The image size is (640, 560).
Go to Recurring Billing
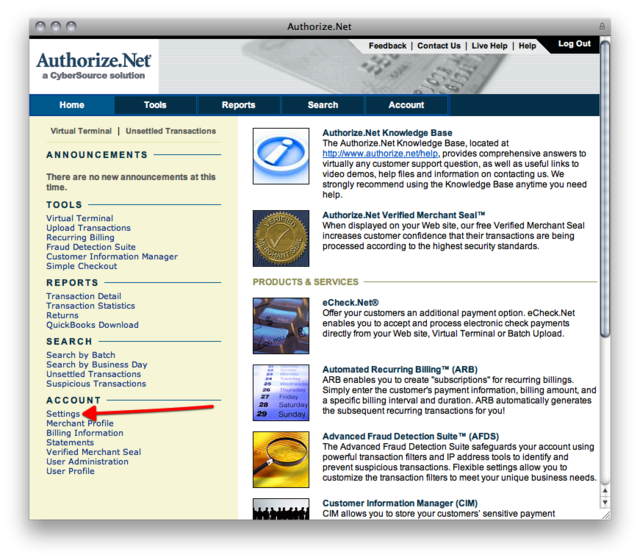point(80,238)
